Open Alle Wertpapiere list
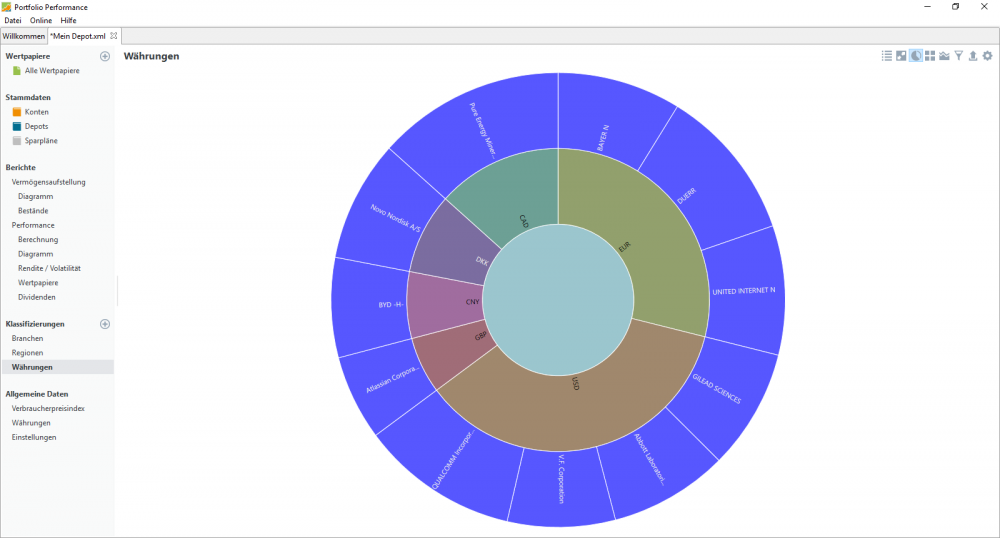 (52, 71)
